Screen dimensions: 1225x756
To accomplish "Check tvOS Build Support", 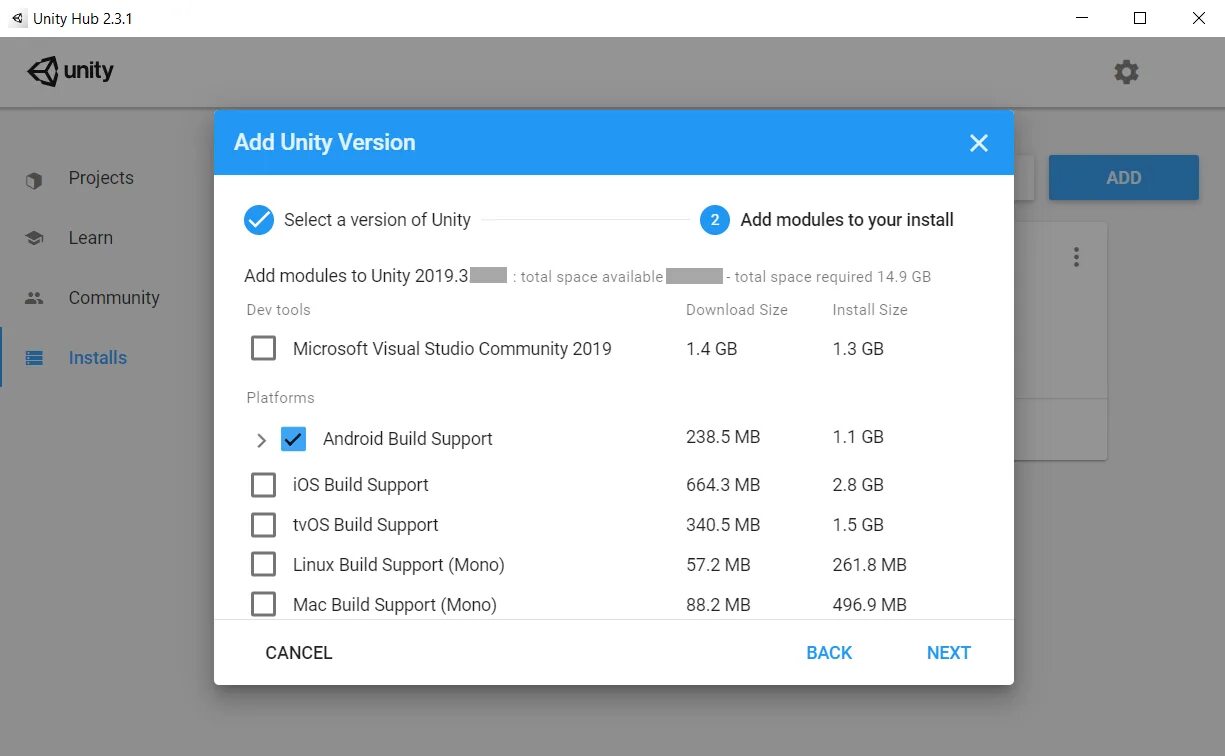I will click(x=263, y=525).
